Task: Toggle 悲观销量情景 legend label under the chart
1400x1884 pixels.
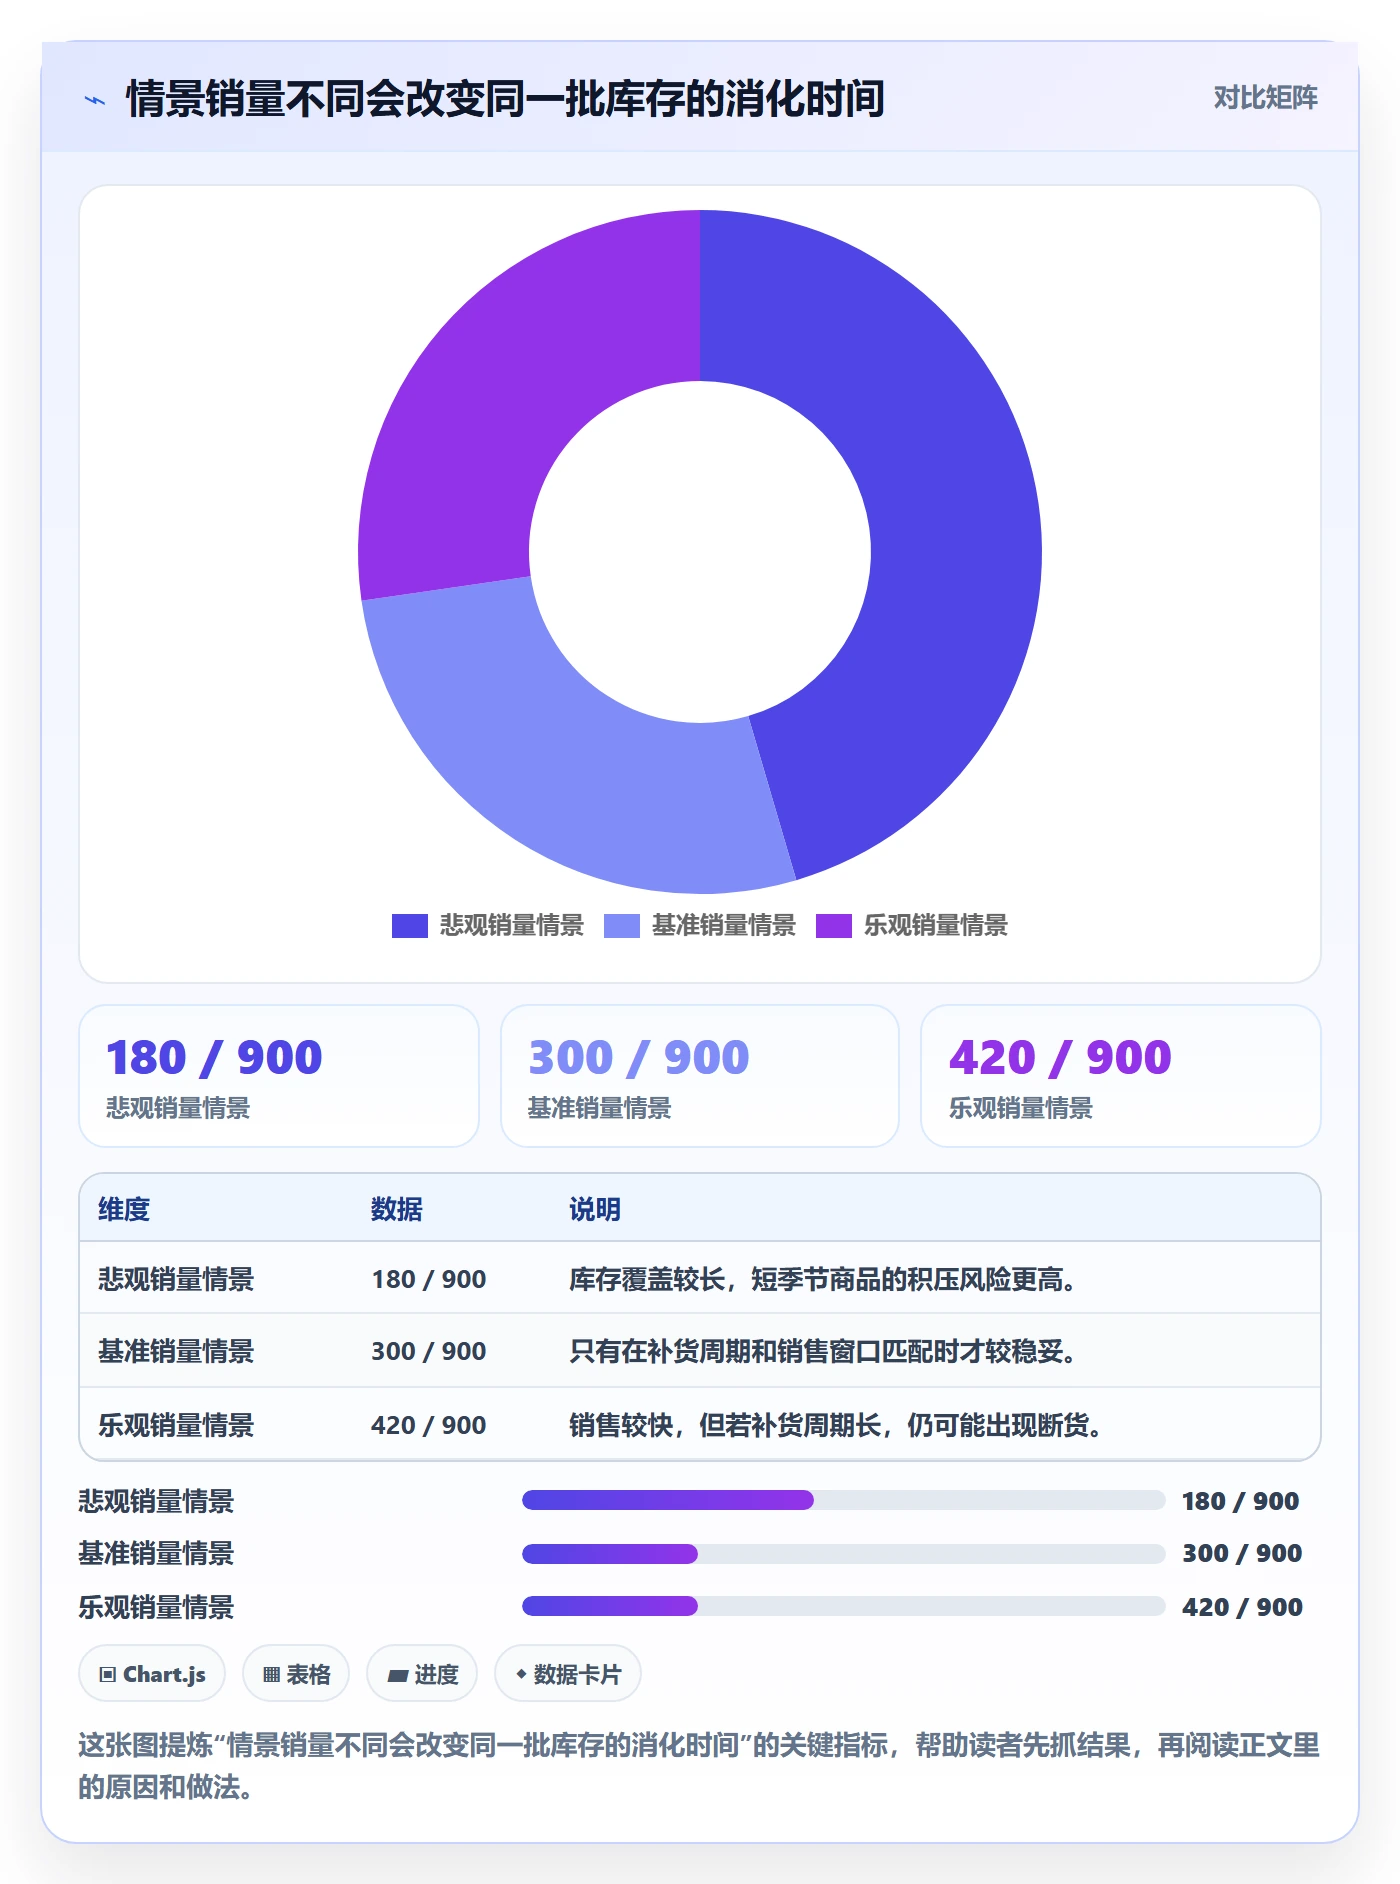Action: point(512,926)
